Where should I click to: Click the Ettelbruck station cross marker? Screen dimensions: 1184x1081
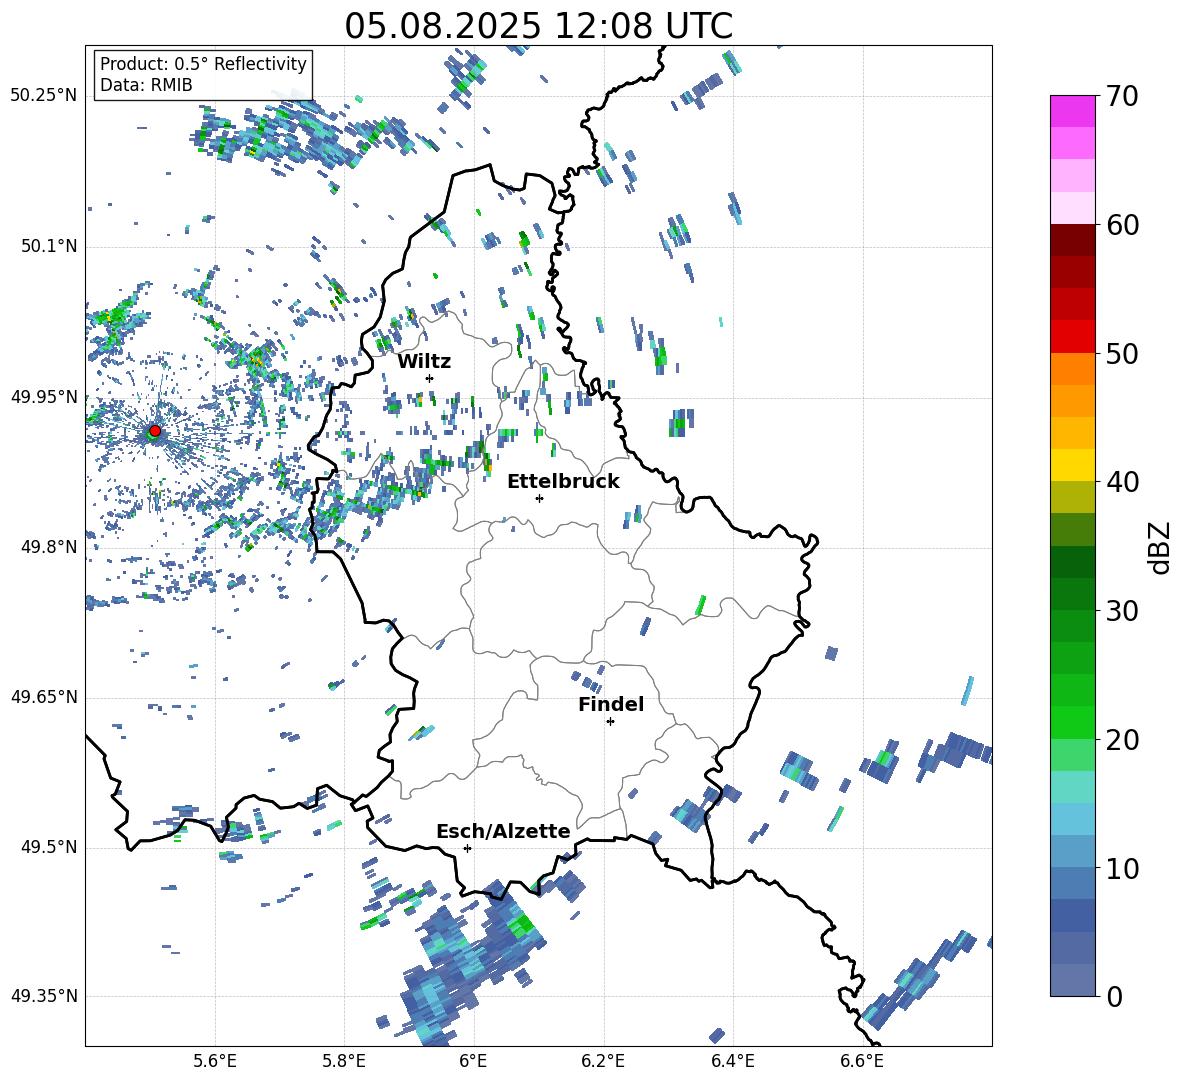pyautogui.click(x=539, y=498)
